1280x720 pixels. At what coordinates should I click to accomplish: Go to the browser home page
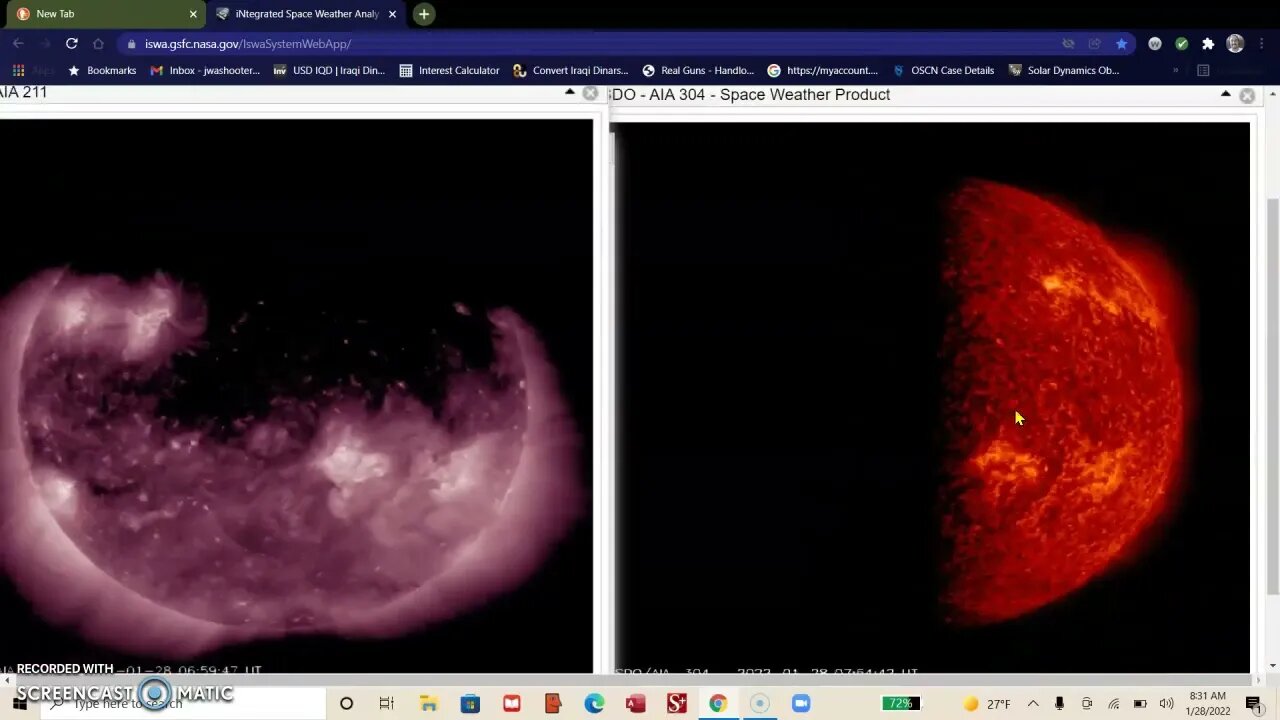98,44
